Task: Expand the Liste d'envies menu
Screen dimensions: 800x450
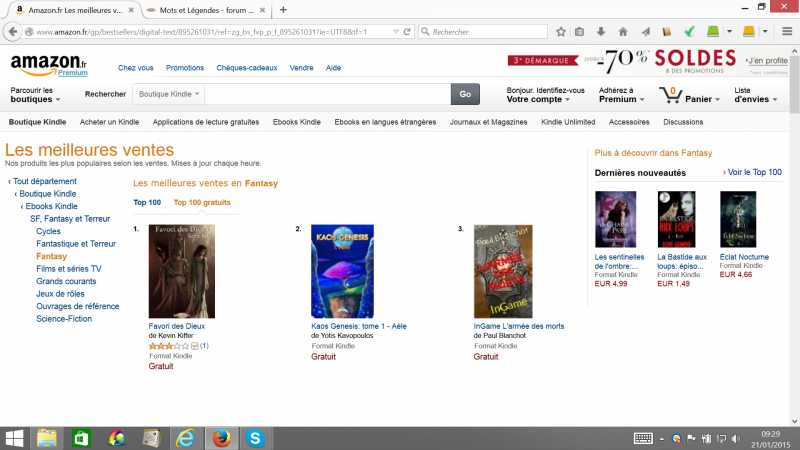Action: coord(756,95)
